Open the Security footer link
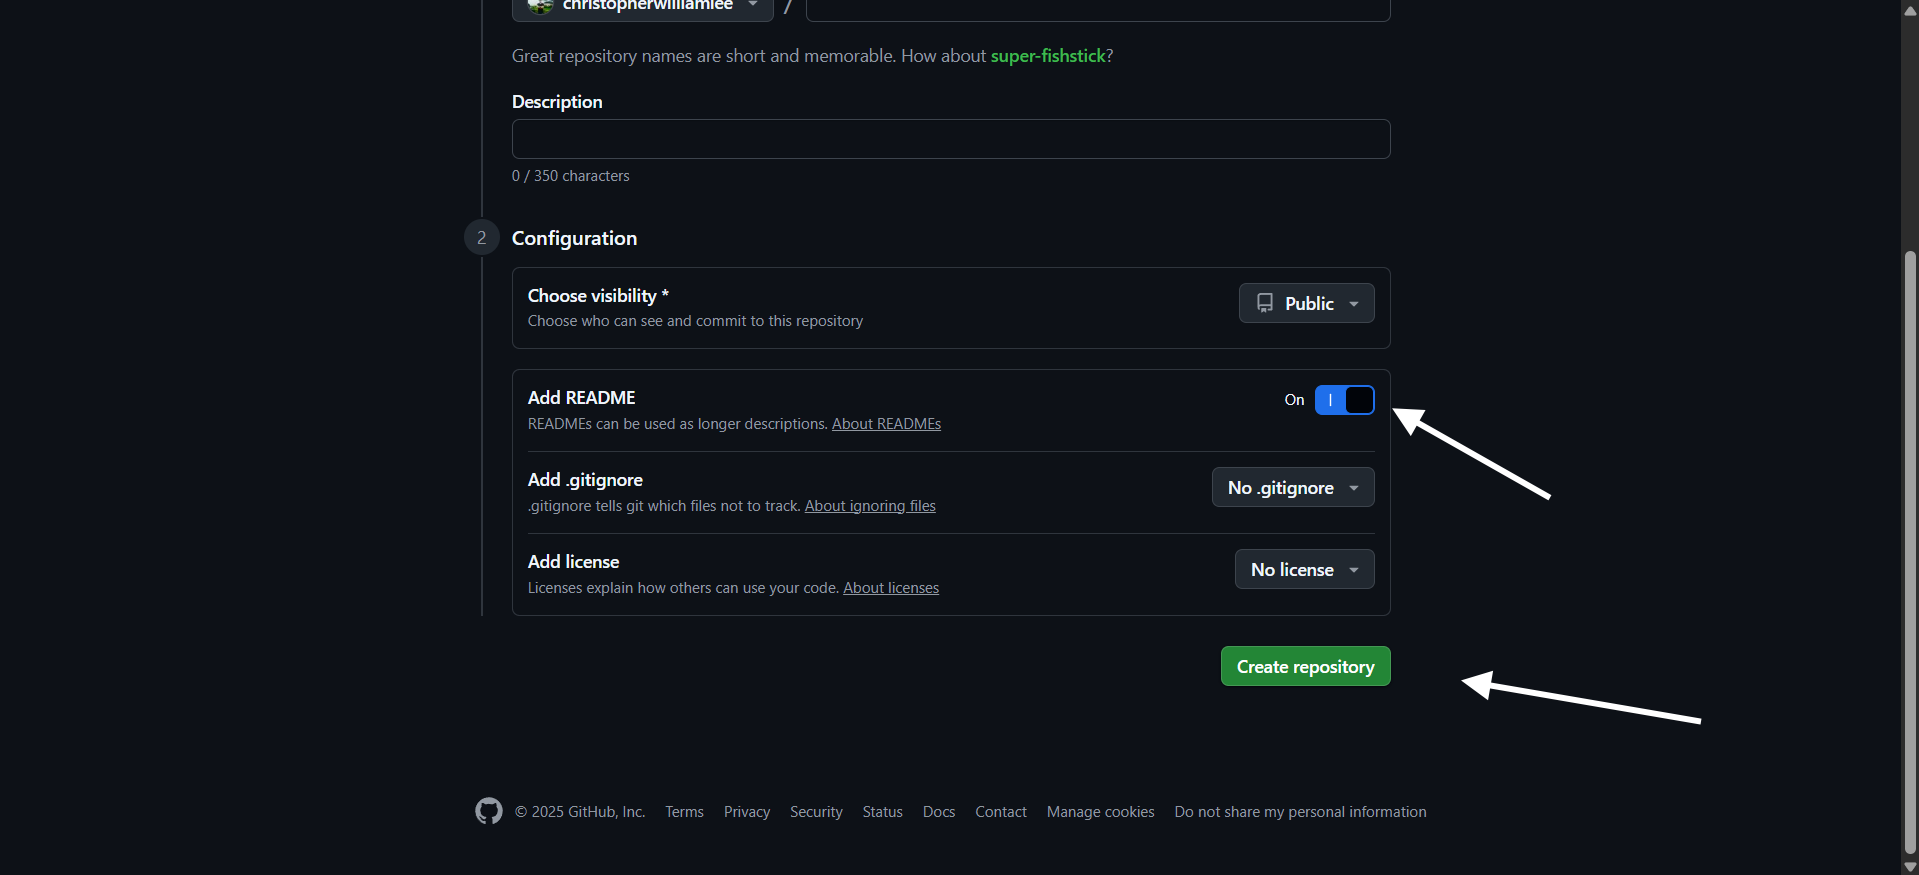The width and height of the screenshot is (1919, 875). (x=816, y=812)
